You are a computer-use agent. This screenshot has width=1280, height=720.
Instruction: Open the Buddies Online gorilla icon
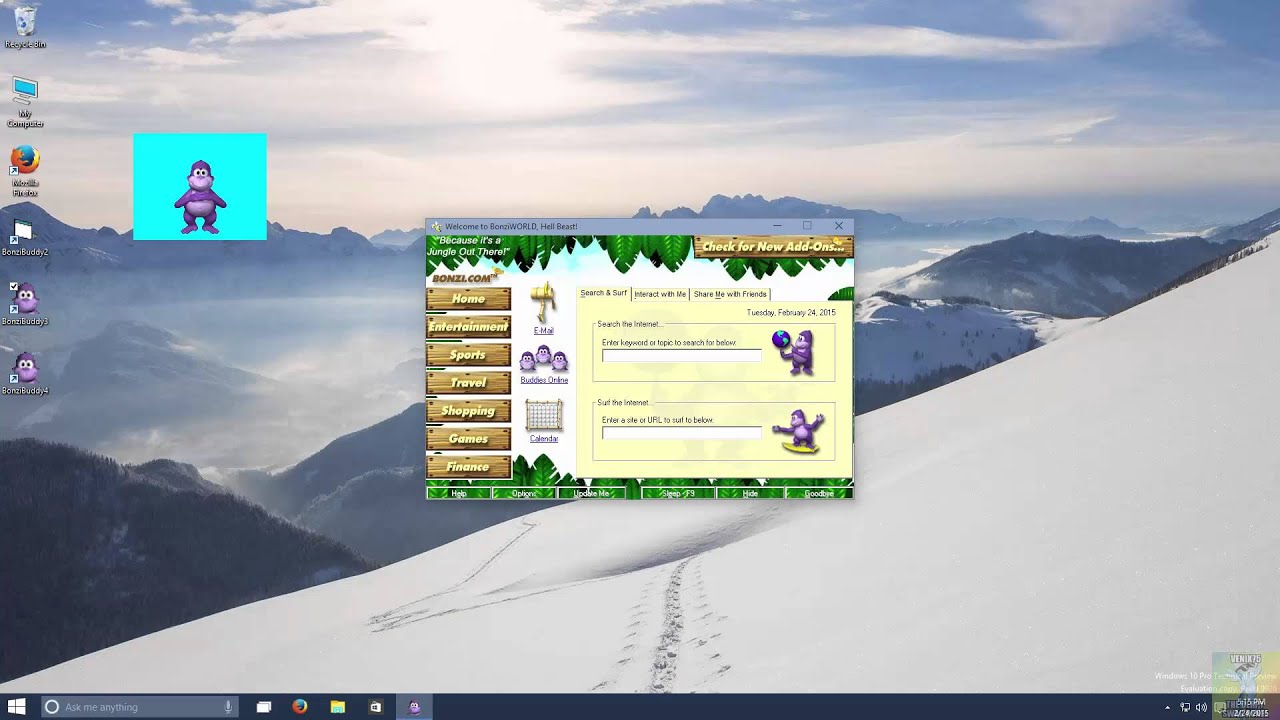pyautogui.click(x=543, y=359)
